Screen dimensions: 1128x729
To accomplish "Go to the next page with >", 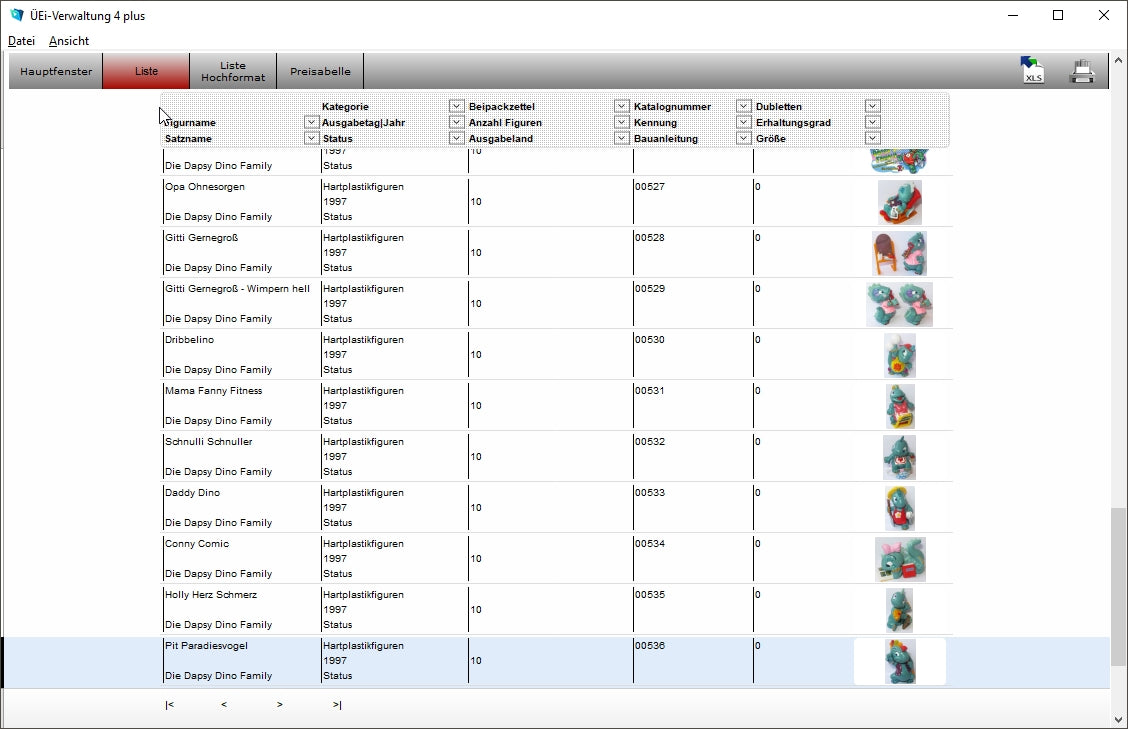I will pyautogui.click(x=280, y=705).
